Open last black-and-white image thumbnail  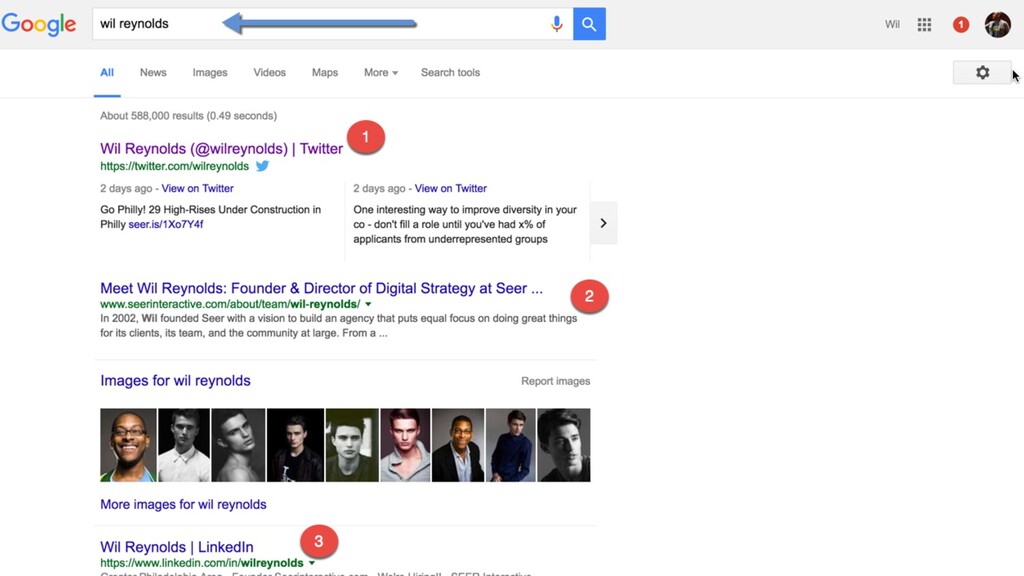click(564, 445)
